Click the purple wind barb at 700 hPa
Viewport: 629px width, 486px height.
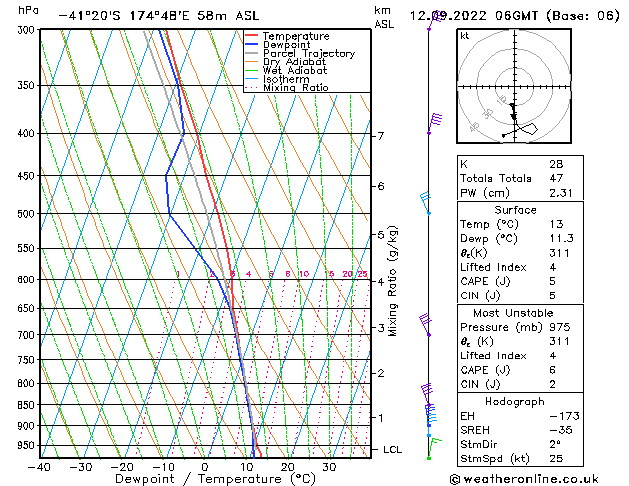pos(425,325)
